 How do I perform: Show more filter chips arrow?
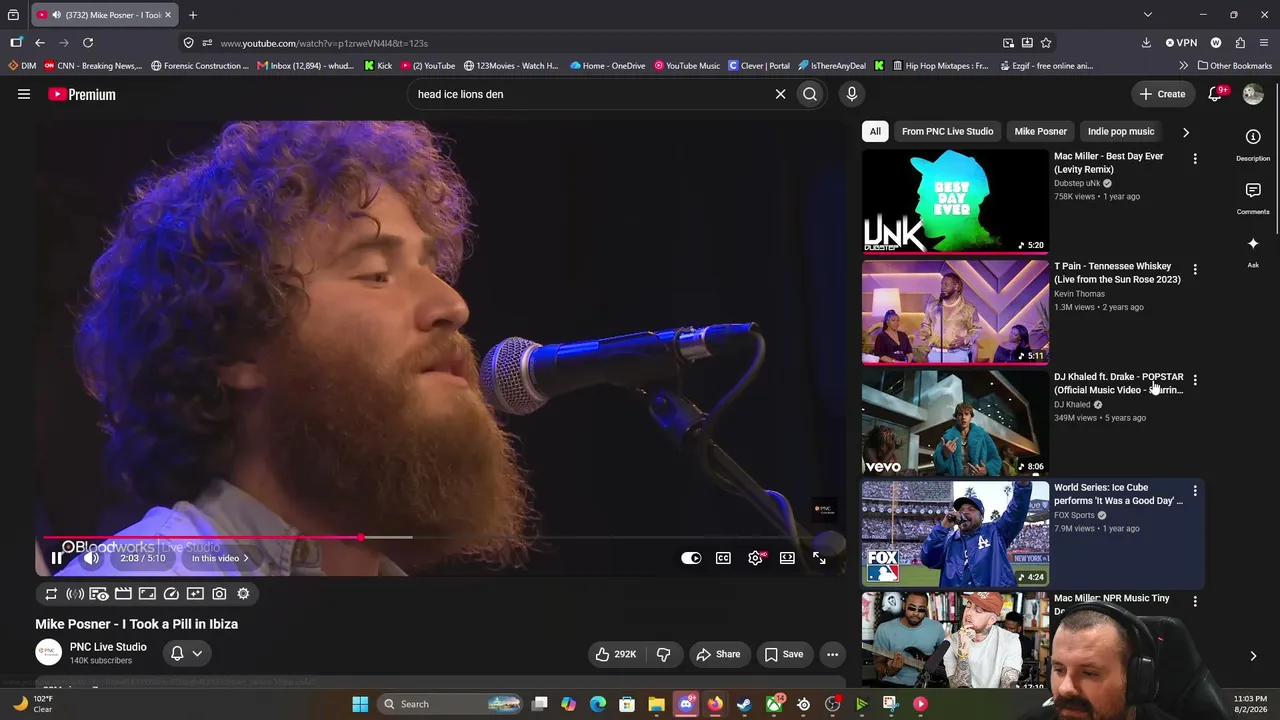pos(1186,132)
